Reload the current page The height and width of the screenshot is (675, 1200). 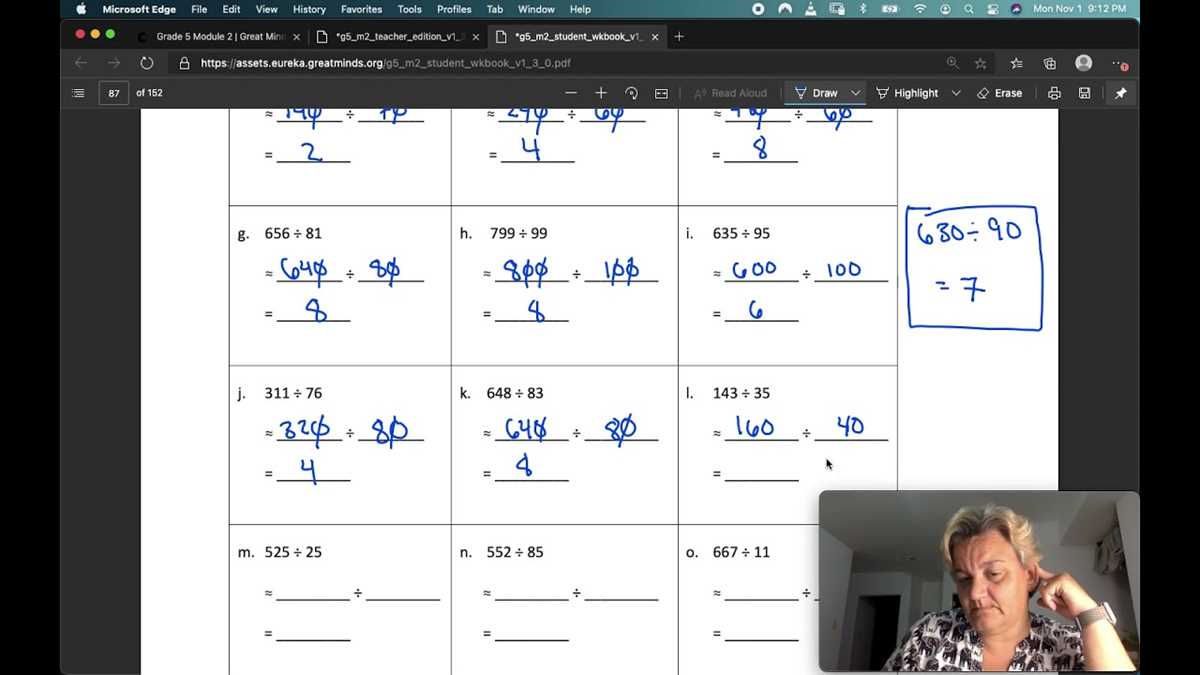tap(146, 63)
